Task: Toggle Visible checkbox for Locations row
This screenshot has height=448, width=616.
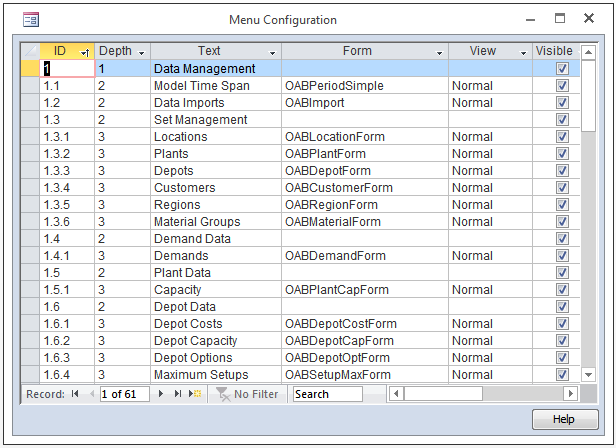Action: pyautogui.click(x=562, y=137)
